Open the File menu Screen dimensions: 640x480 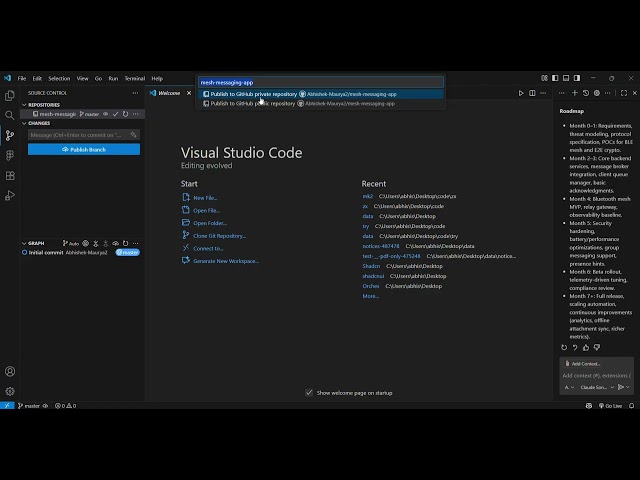point(22,78)
